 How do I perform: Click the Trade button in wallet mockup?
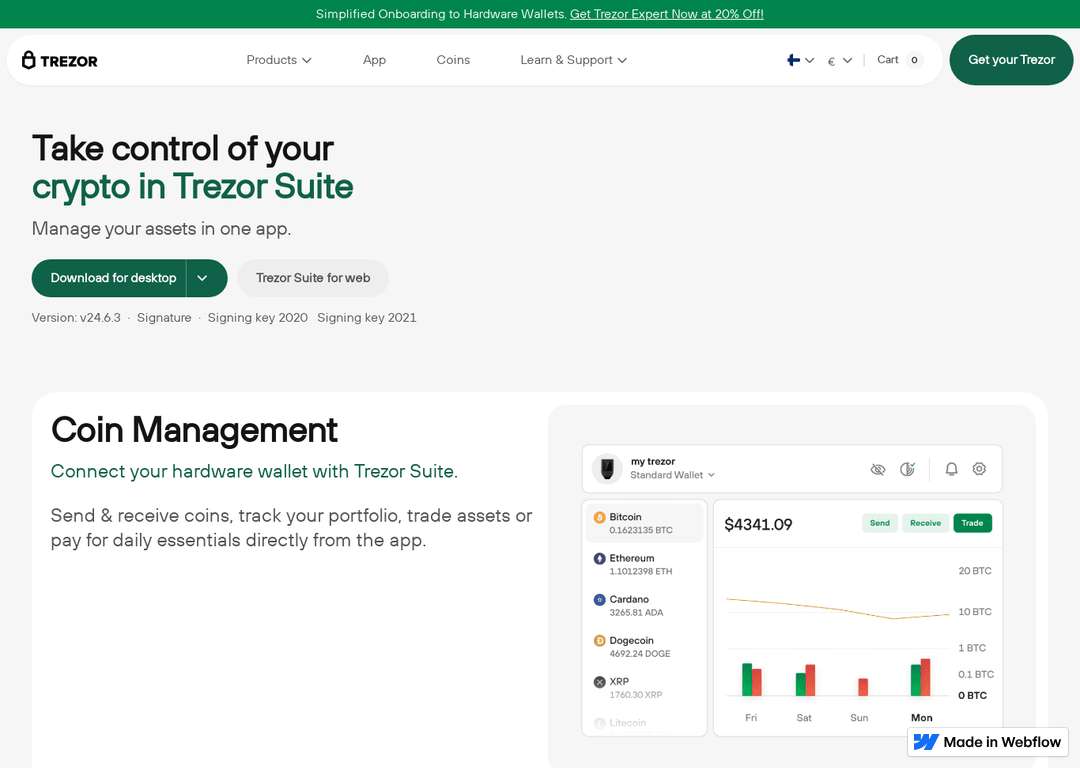[x=972, y=523]
